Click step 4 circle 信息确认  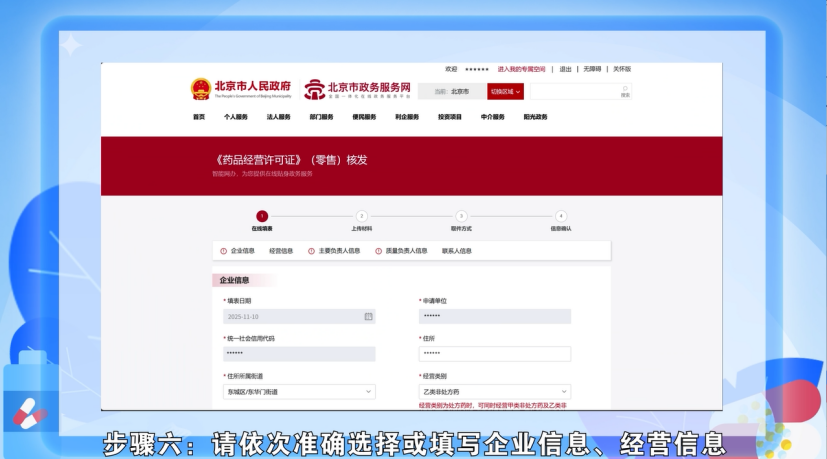point(561,216)
